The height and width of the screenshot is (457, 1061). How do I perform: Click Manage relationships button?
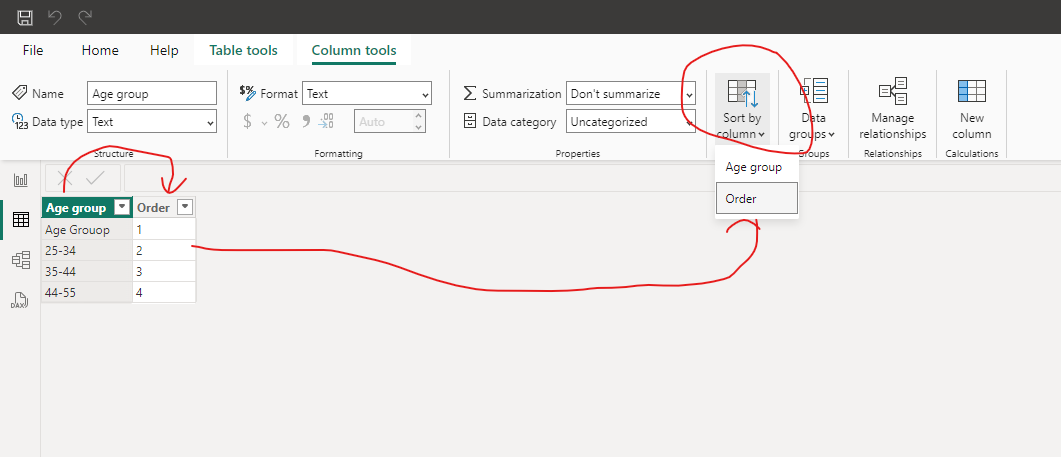tap(893, 108)
